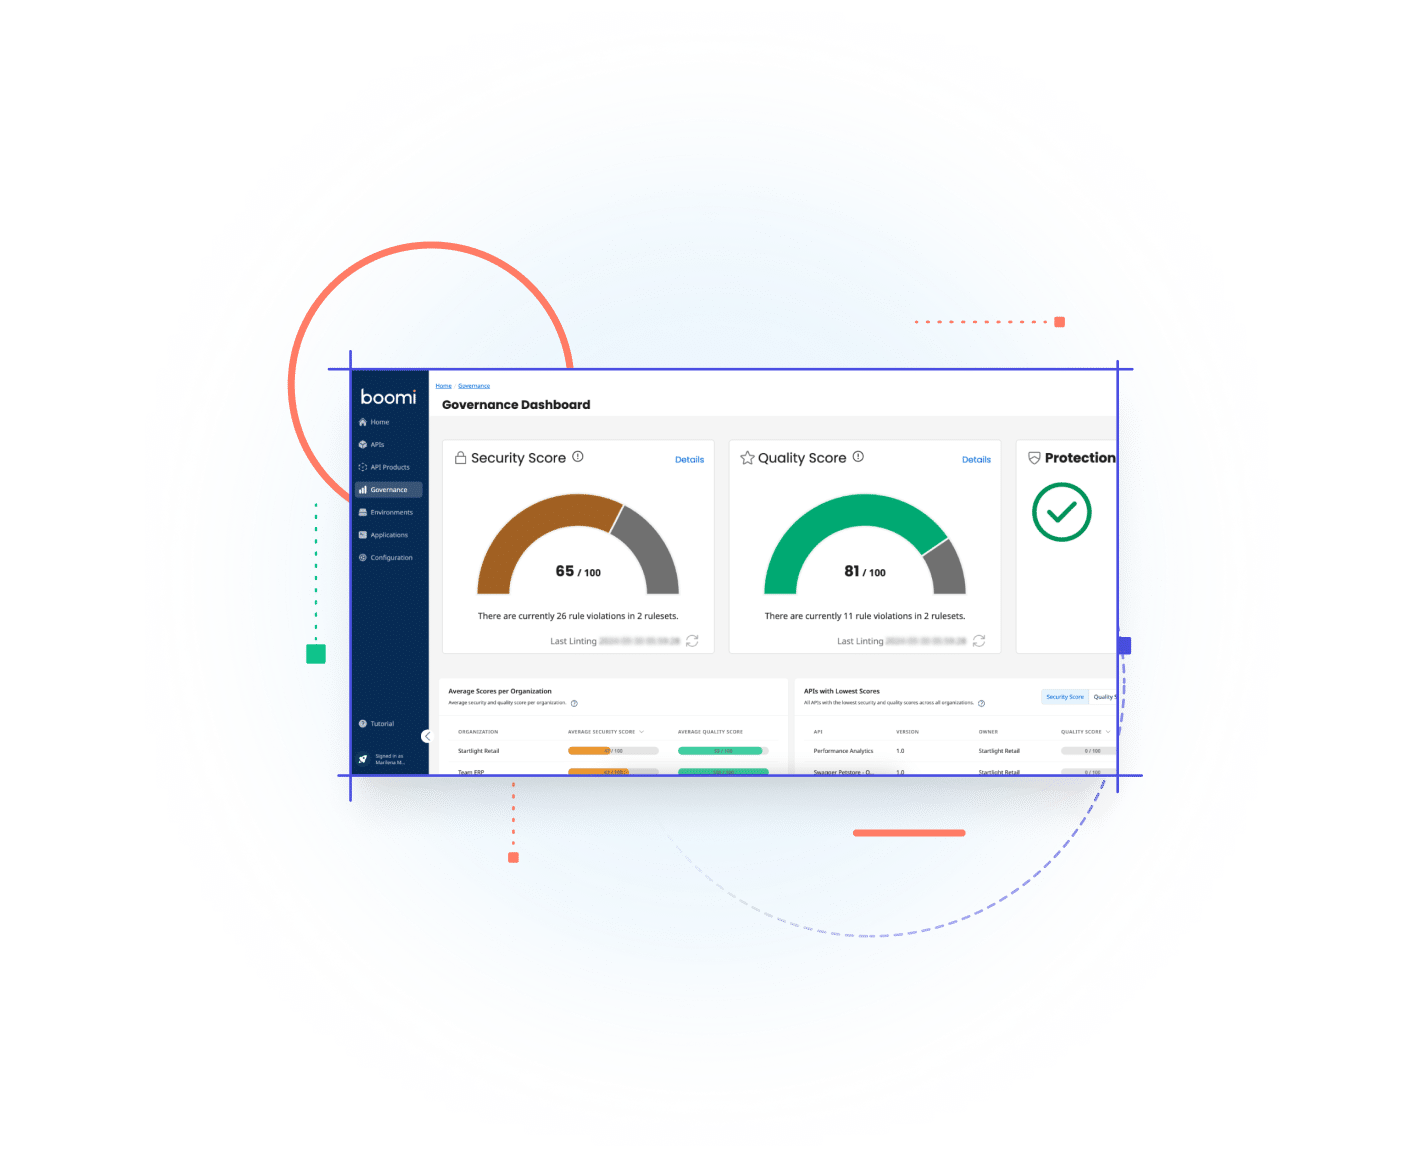Refresh Quality Score last linting
The image size is (1418, 1155).
click(x=979, y=641)
